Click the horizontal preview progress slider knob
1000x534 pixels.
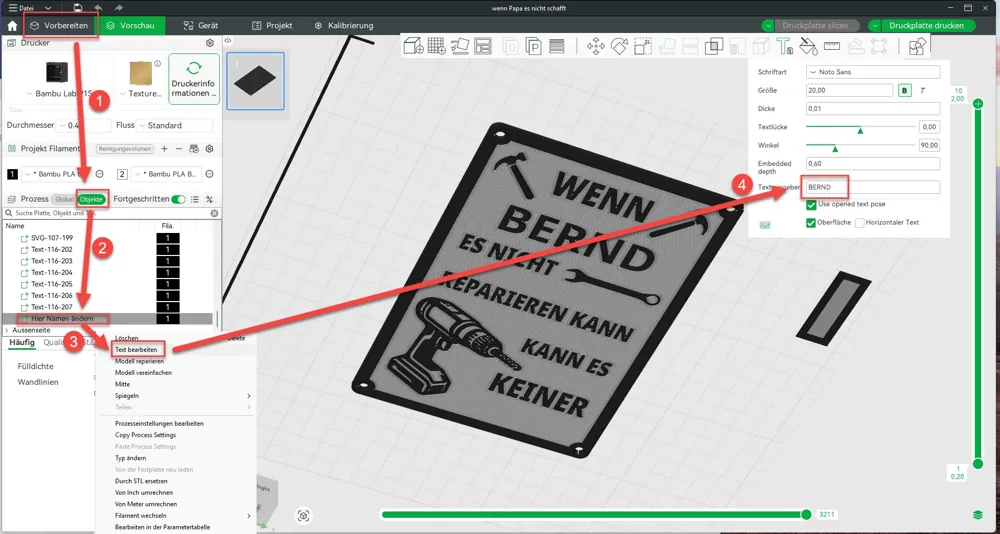tap(806, 514)
